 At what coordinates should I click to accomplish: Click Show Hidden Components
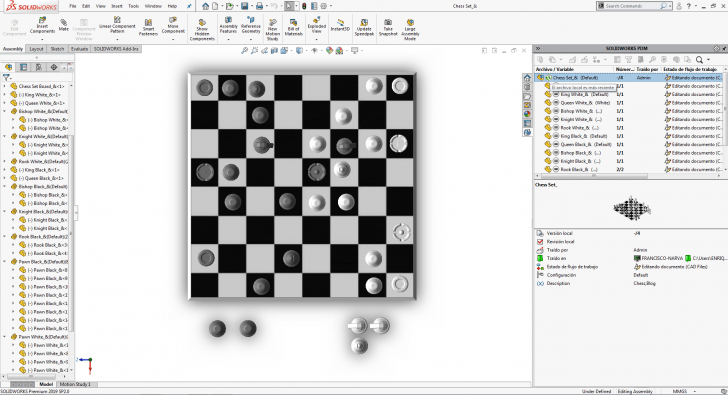pos(202,30)
